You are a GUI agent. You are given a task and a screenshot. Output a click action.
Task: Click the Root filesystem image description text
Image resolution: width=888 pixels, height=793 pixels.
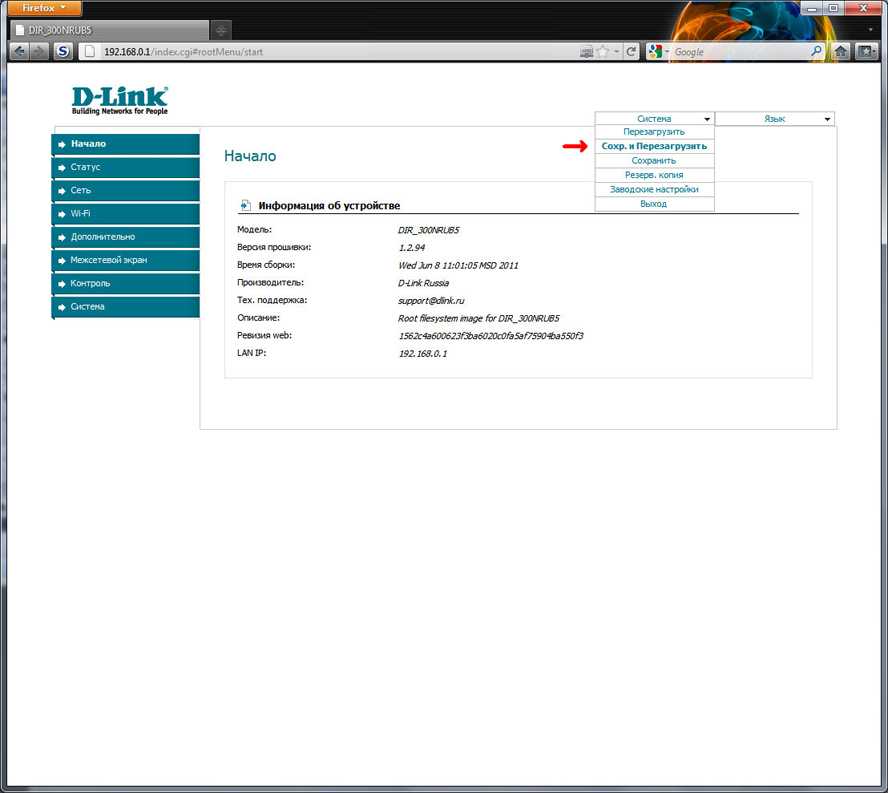click(x=479, y=318)
